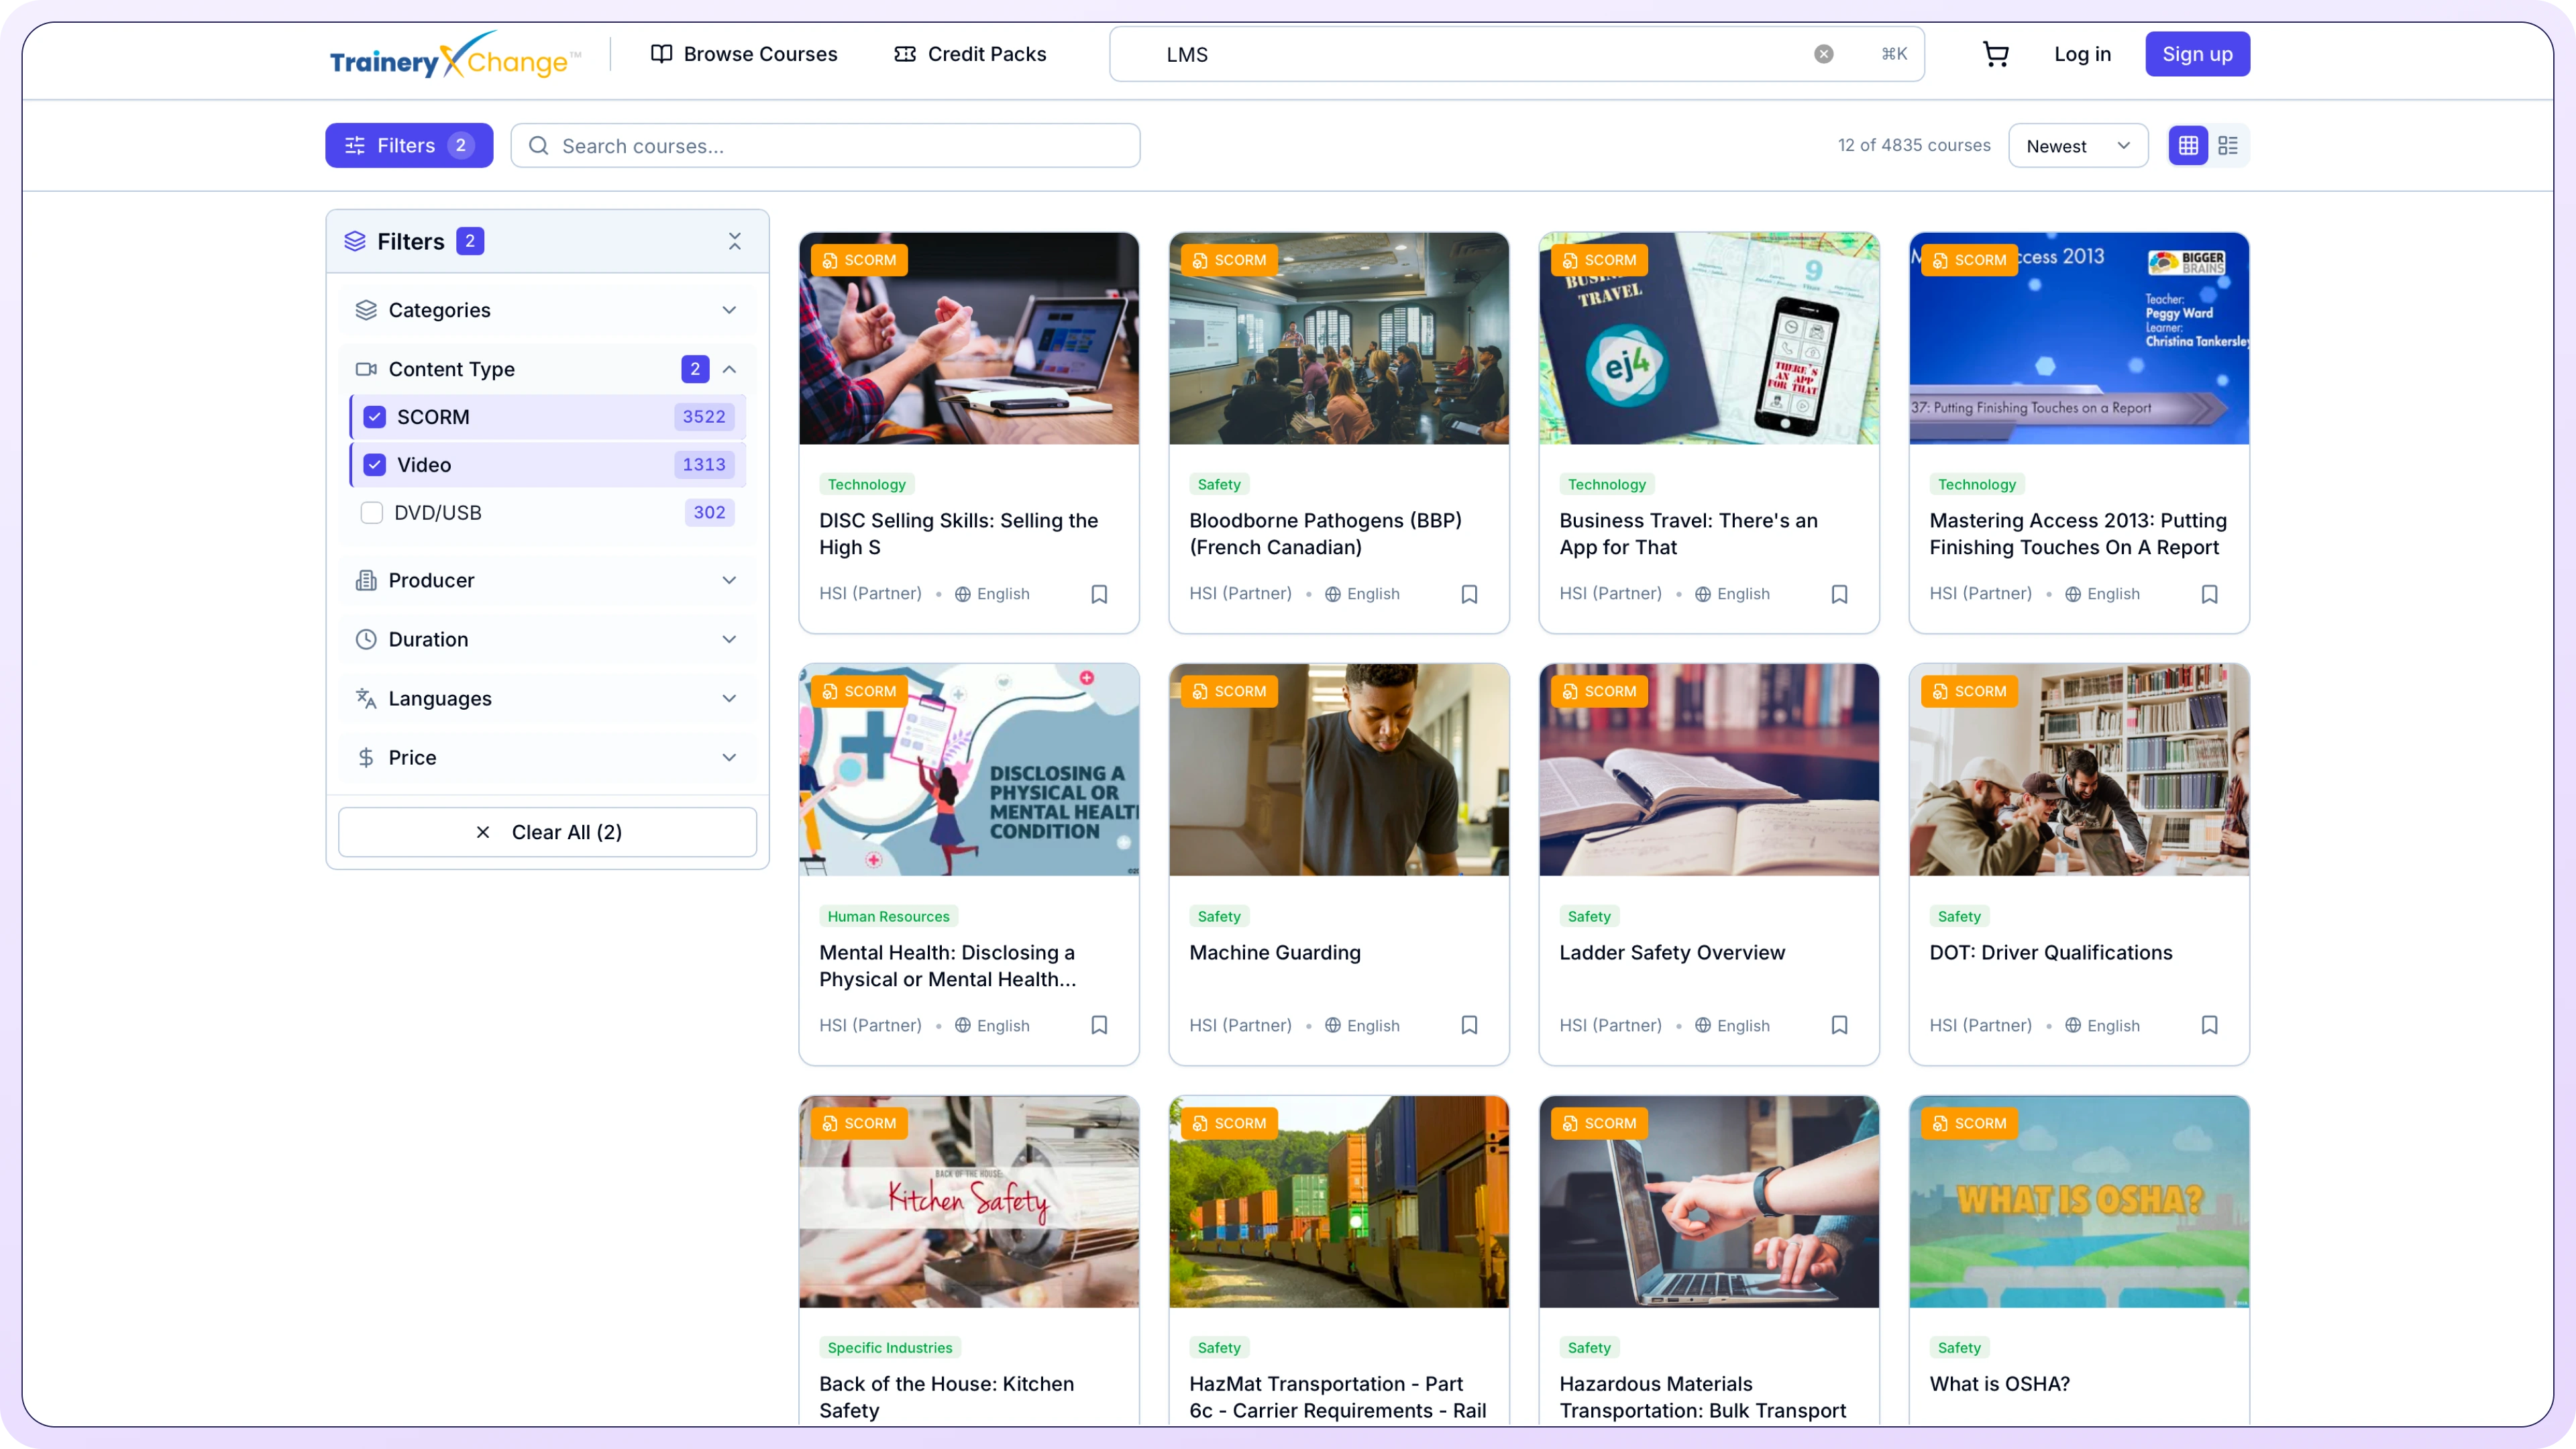
Task: Clear the LMS search query with the x icon
Action: coord(1824,54)
